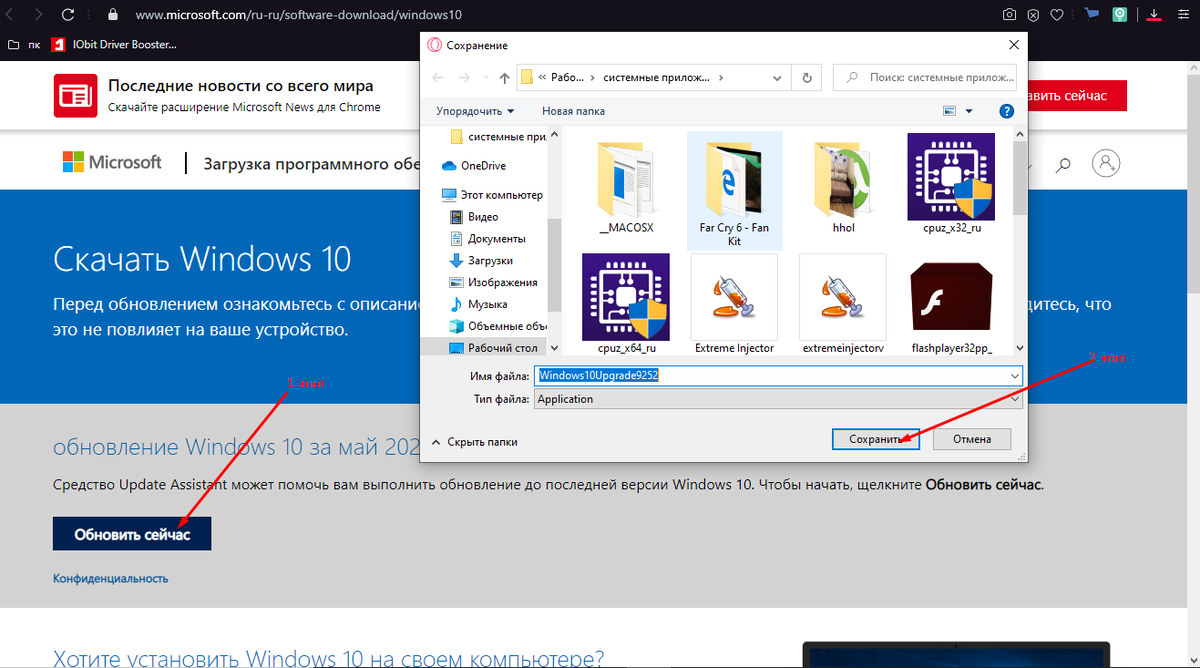Open the account profile icon on webpage

click(1104, 162)
